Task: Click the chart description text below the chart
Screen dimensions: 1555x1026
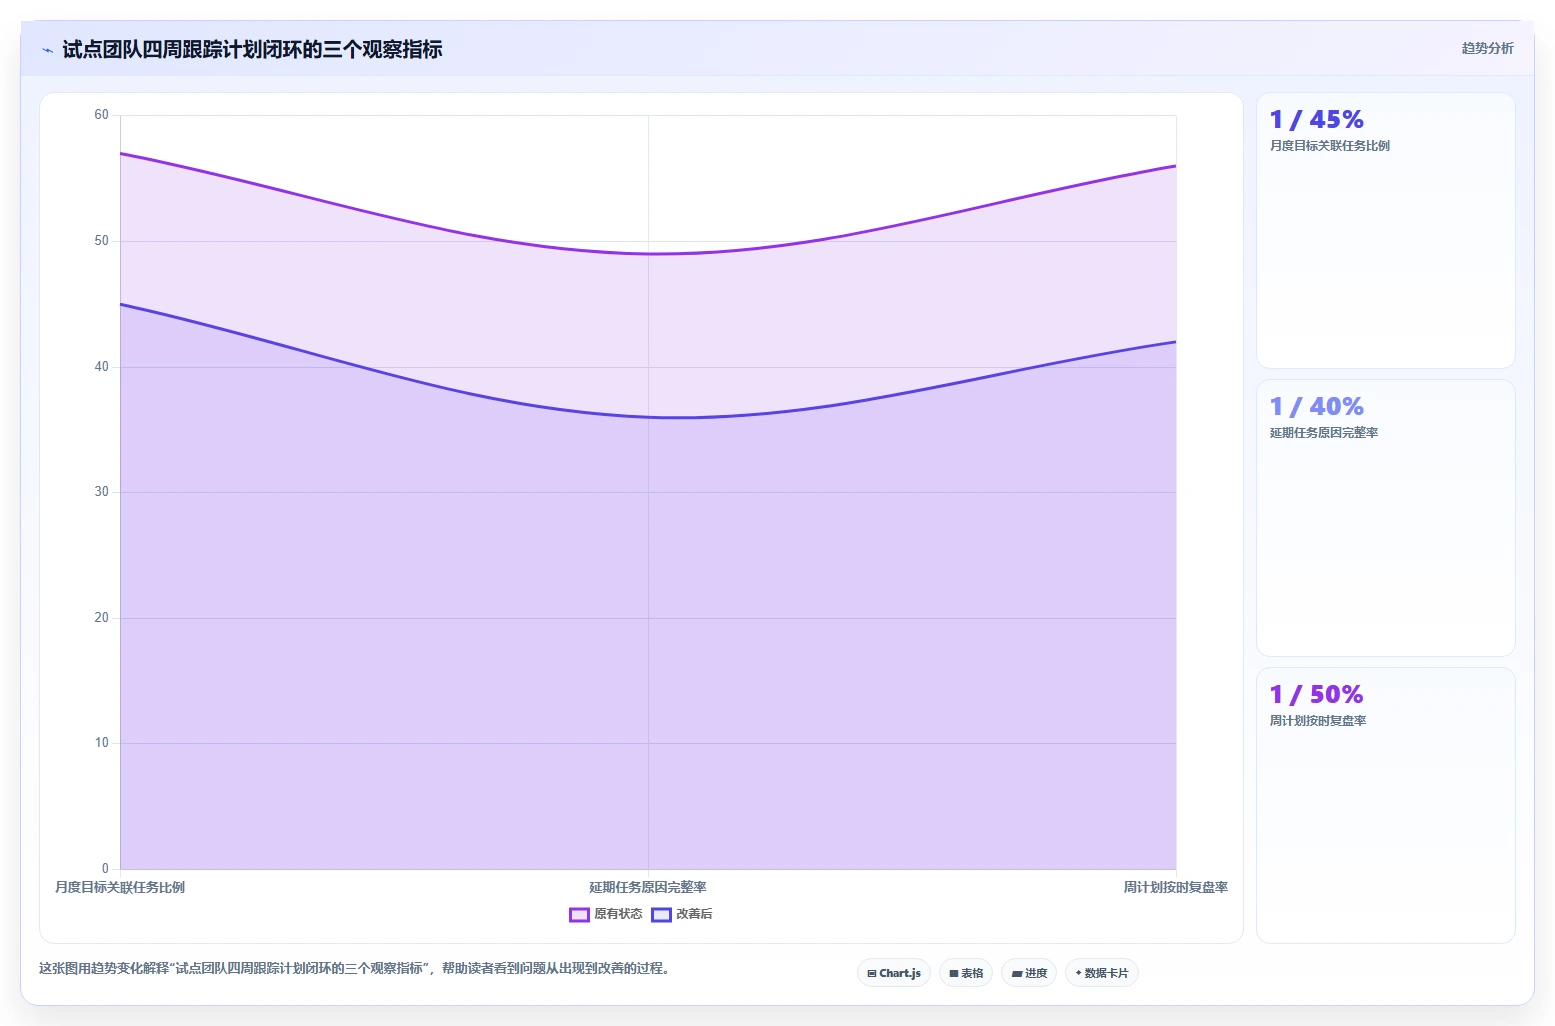Action: click(x=354, y=968)
